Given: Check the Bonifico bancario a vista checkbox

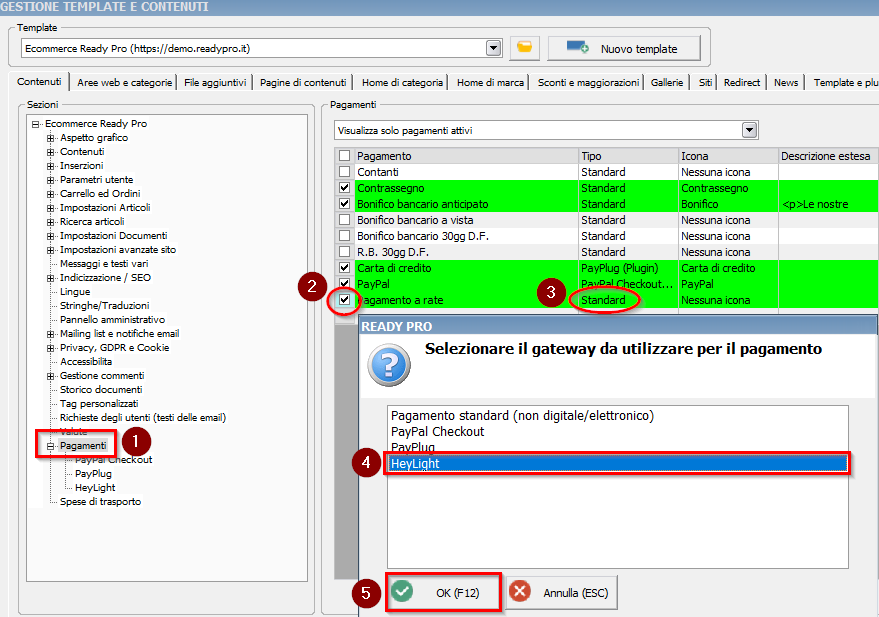Looking at the screenshot, I should (345, 220).
